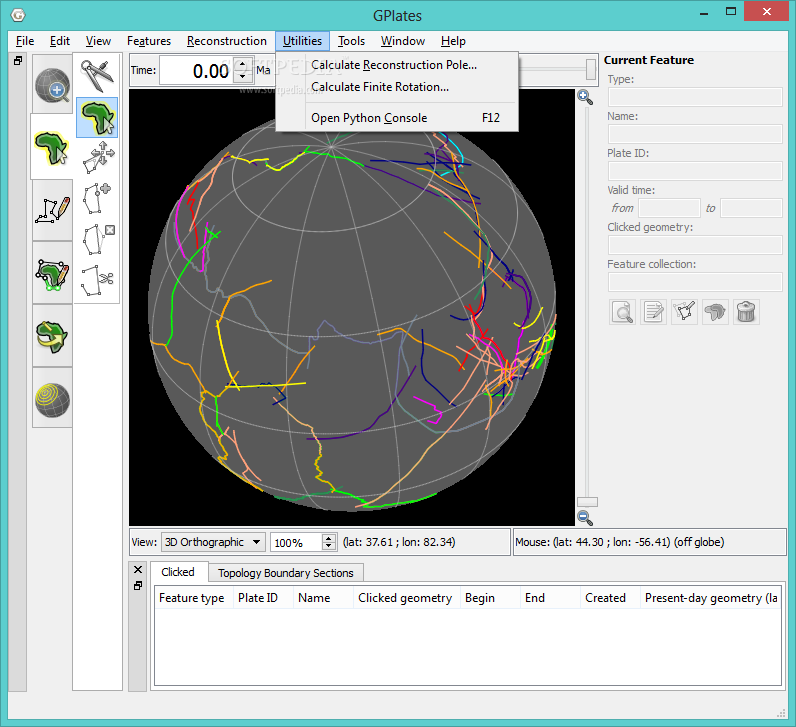Choose Calculate Reconstruction Pole

click(x=397, y=65)
